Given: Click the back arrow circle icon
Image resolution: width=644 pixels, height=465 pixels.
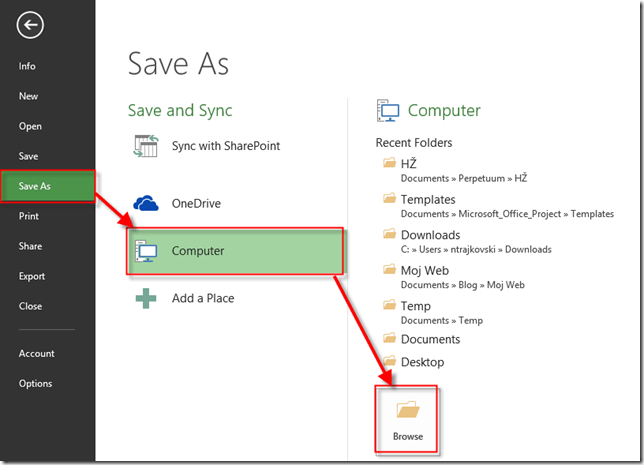Looking at the screenshot, I should coord(30,25).
